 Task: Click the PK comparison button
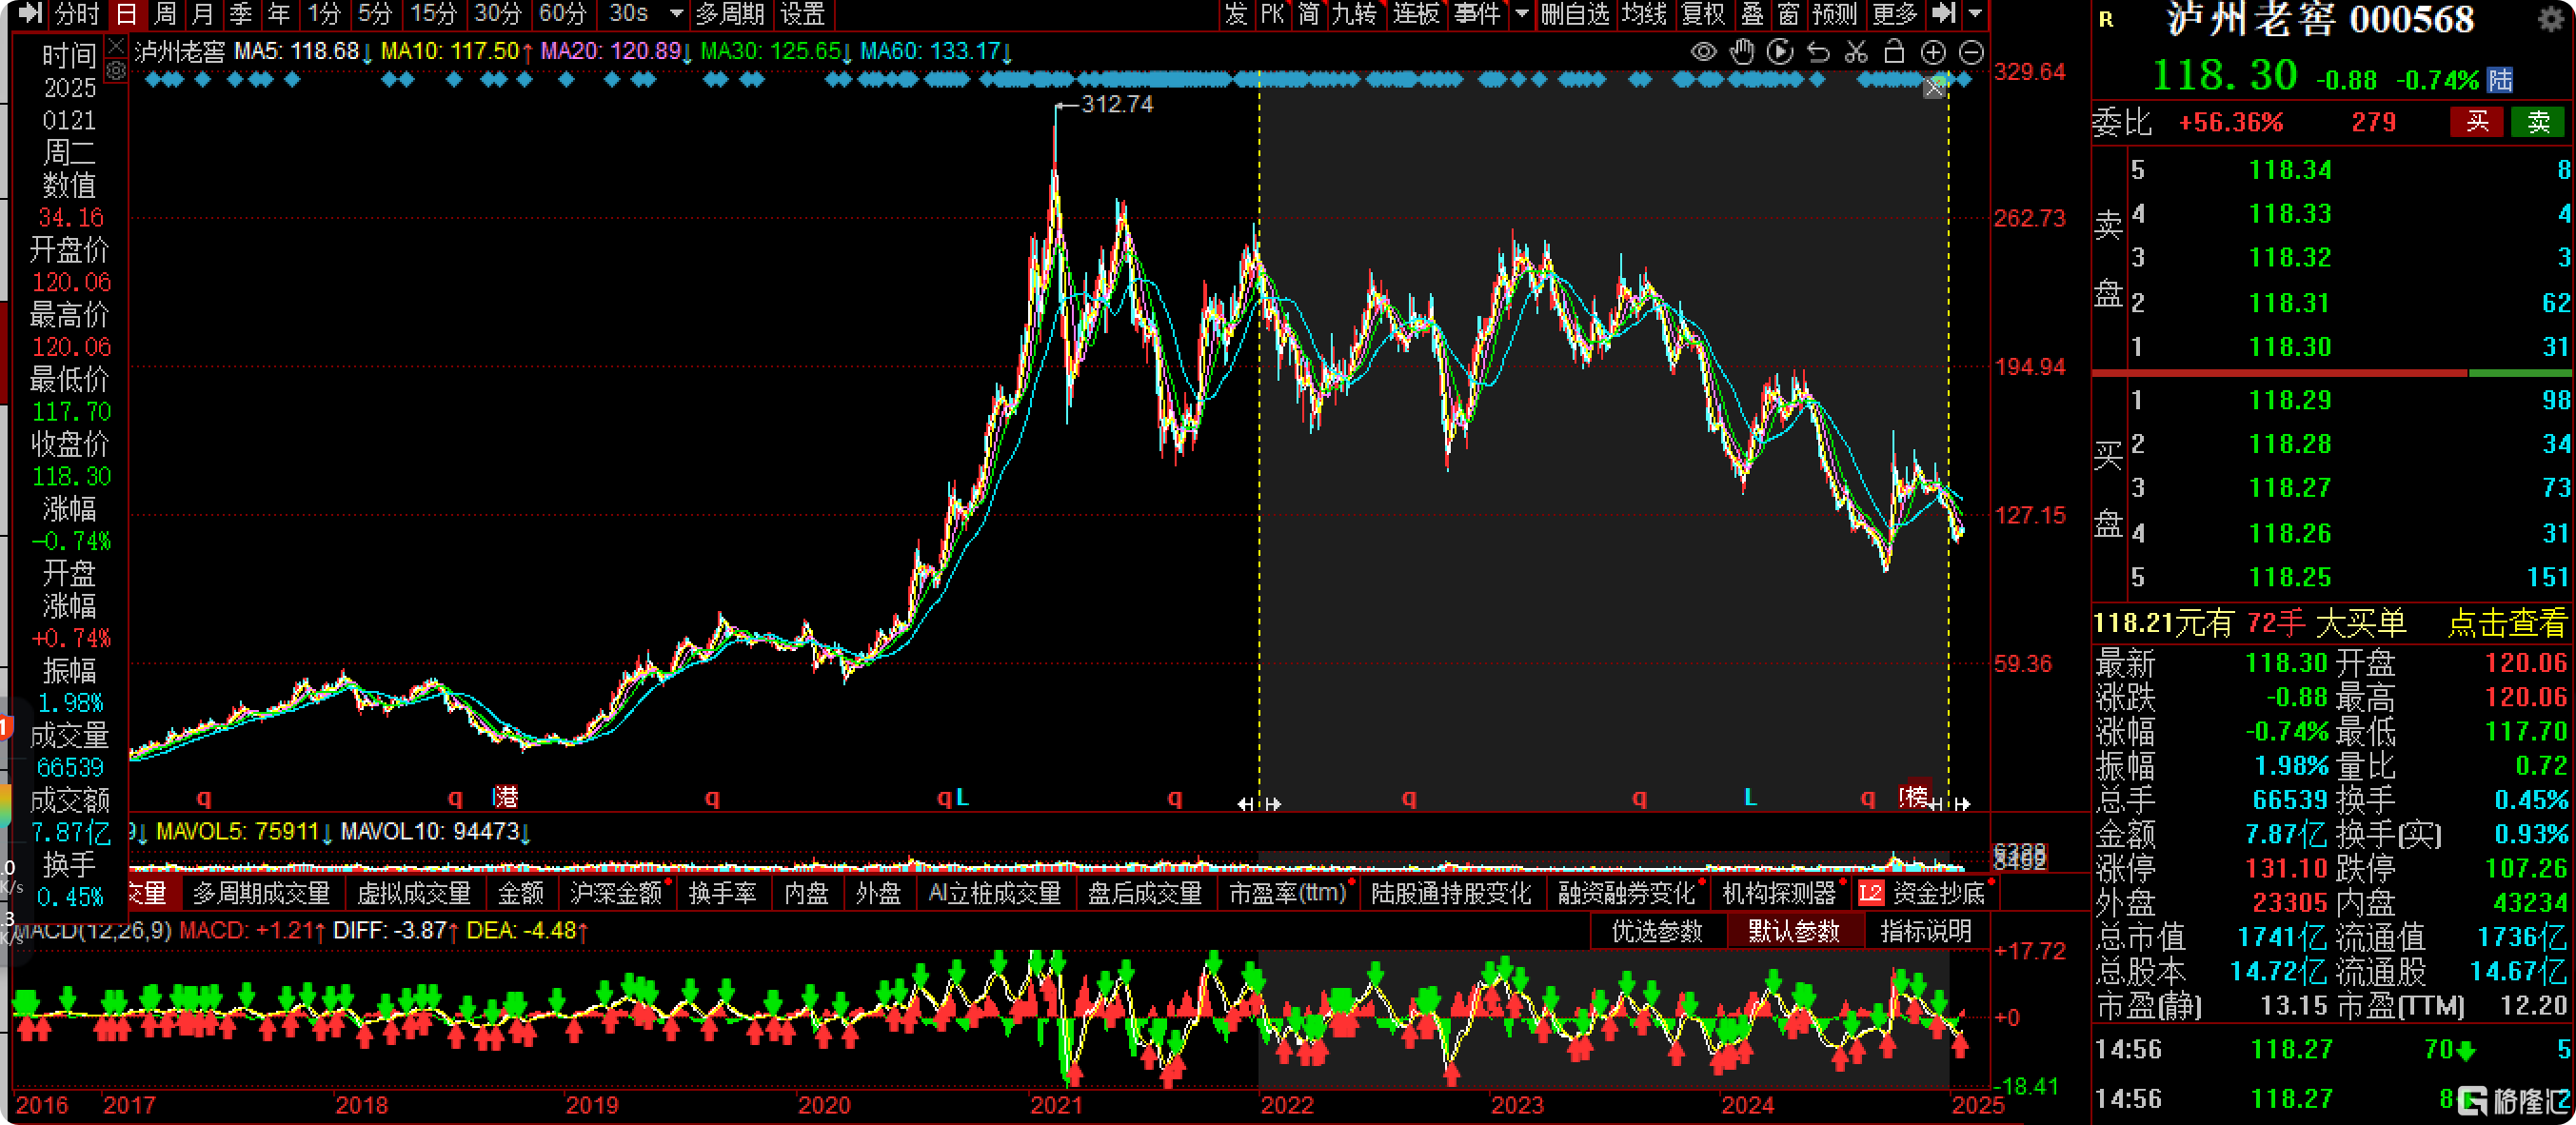(1272, 13)
